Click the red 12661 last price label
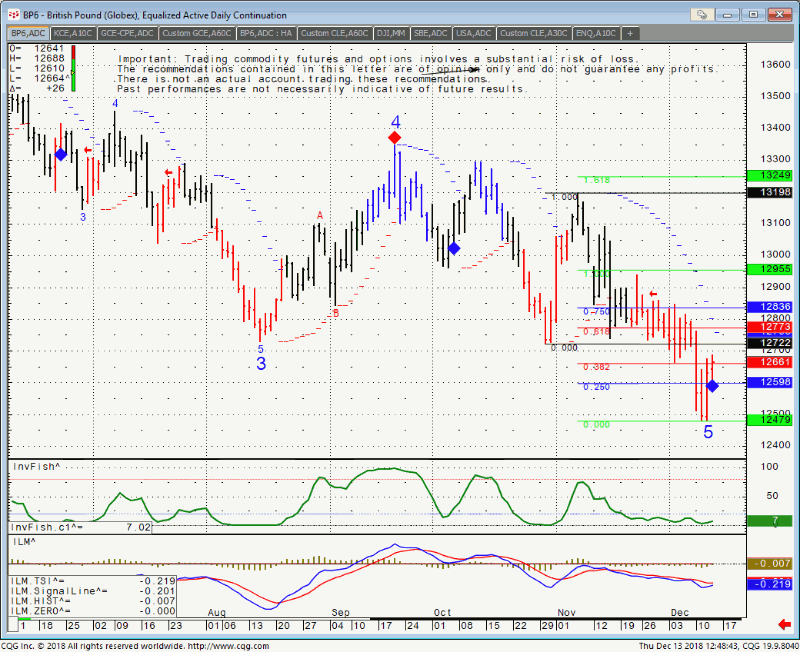Image resolution: width=800 pixels, height=652 pixels. click(x=773, y=363)
